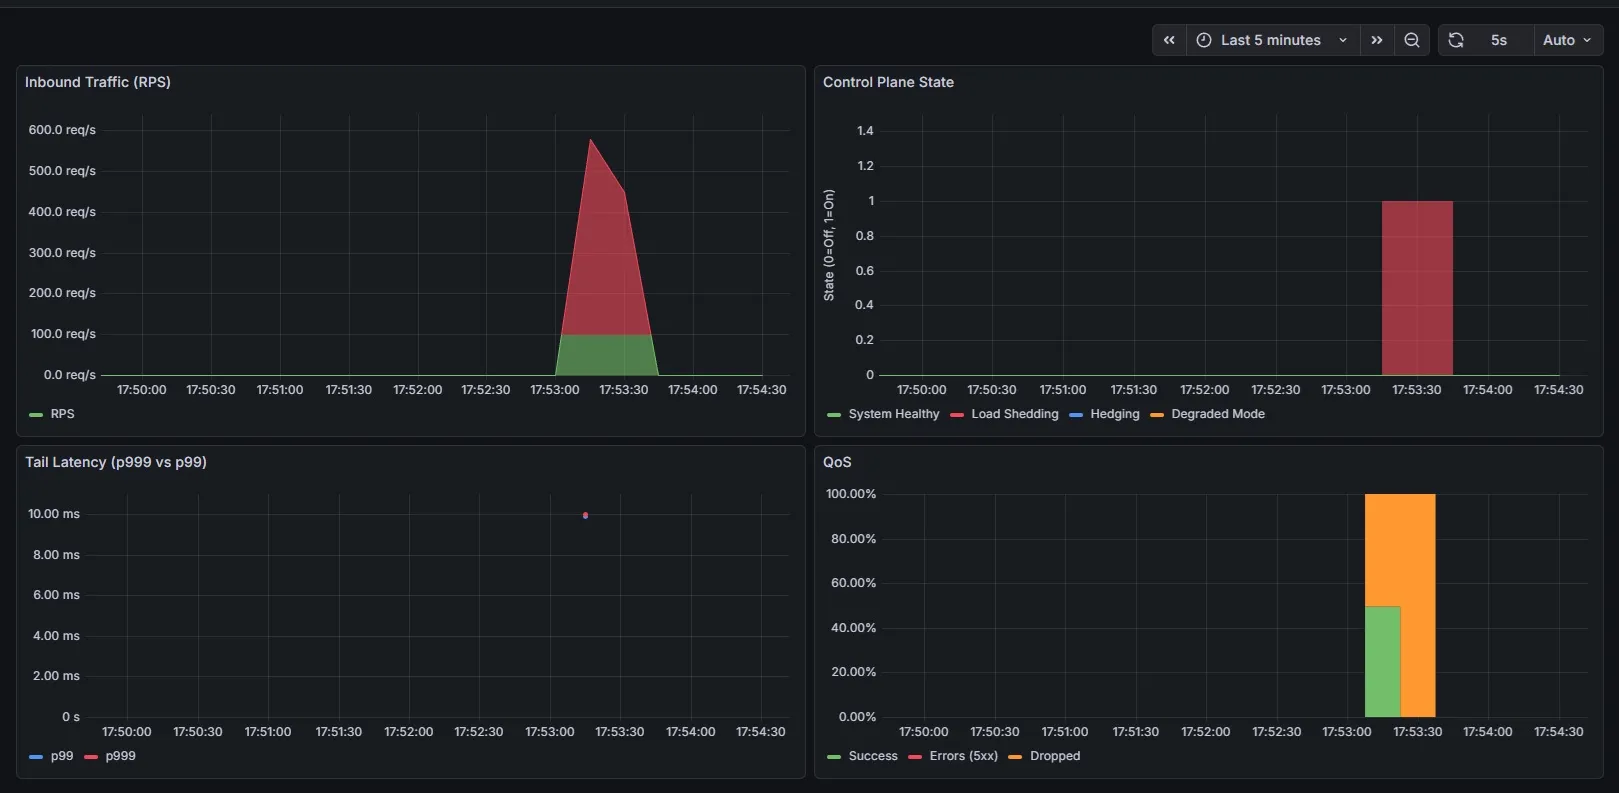Screen dimensions: 1619x793
Task: Click the p999 data point in Tail Latency chart
Action: [x=585, y=515]
